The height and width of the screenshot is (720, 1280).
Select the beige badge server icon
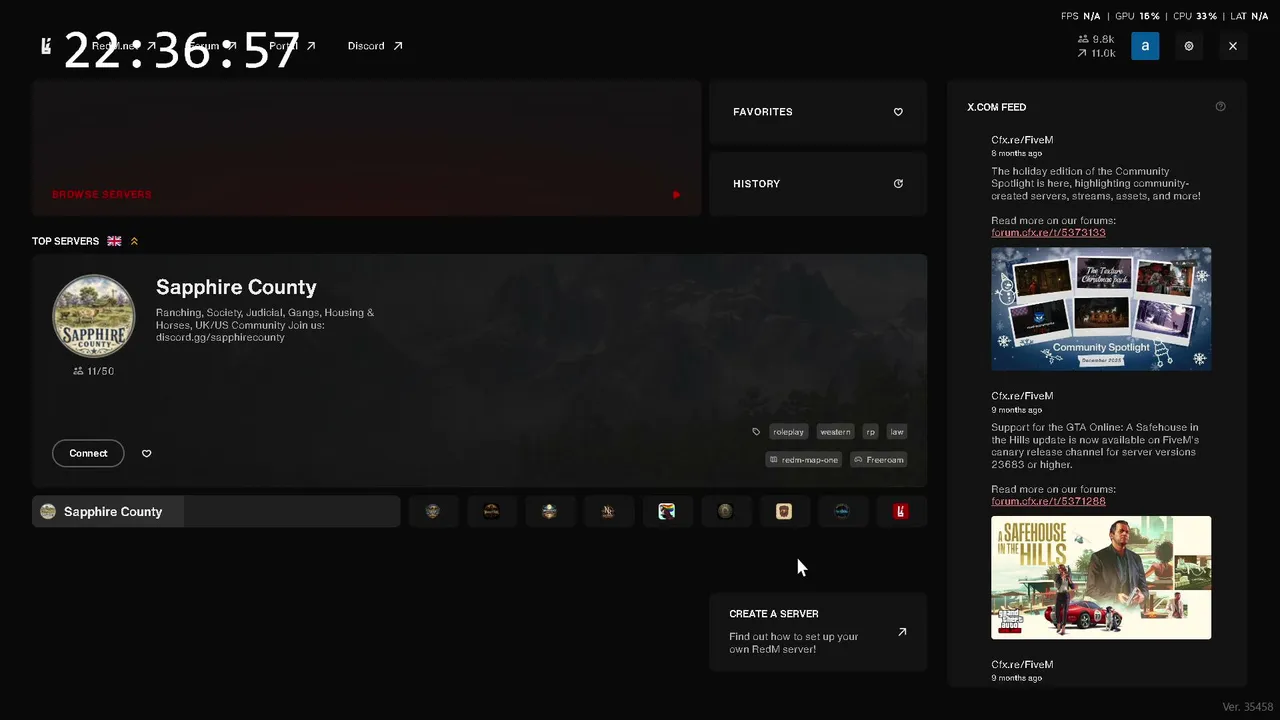(784, 512)
